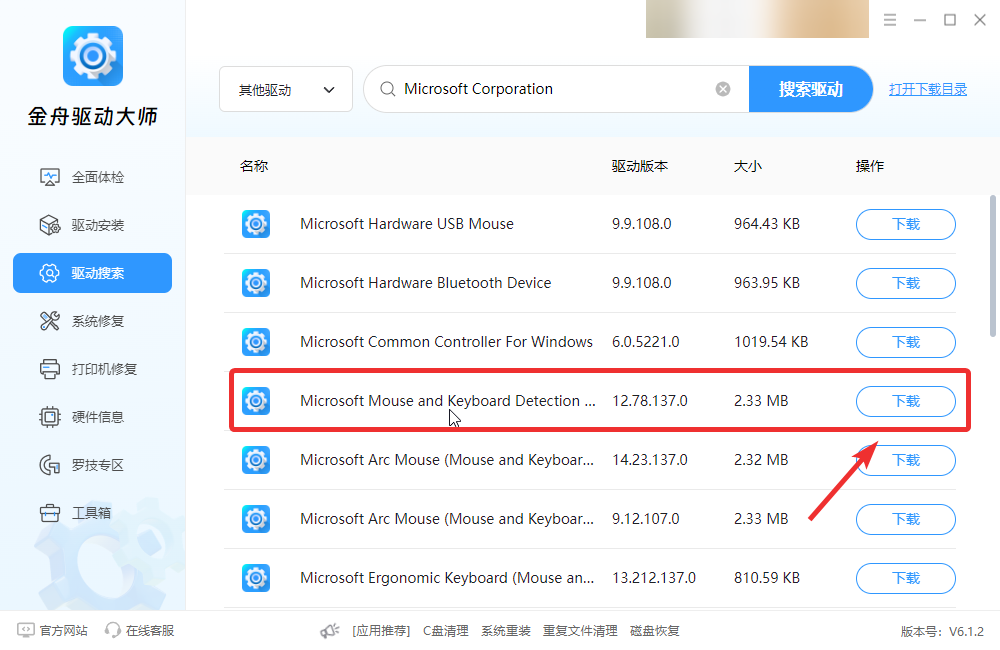This screenshot has width=1000, height=650.
Task: Open C盘清理 recommended app link
Action: (446, 631)
